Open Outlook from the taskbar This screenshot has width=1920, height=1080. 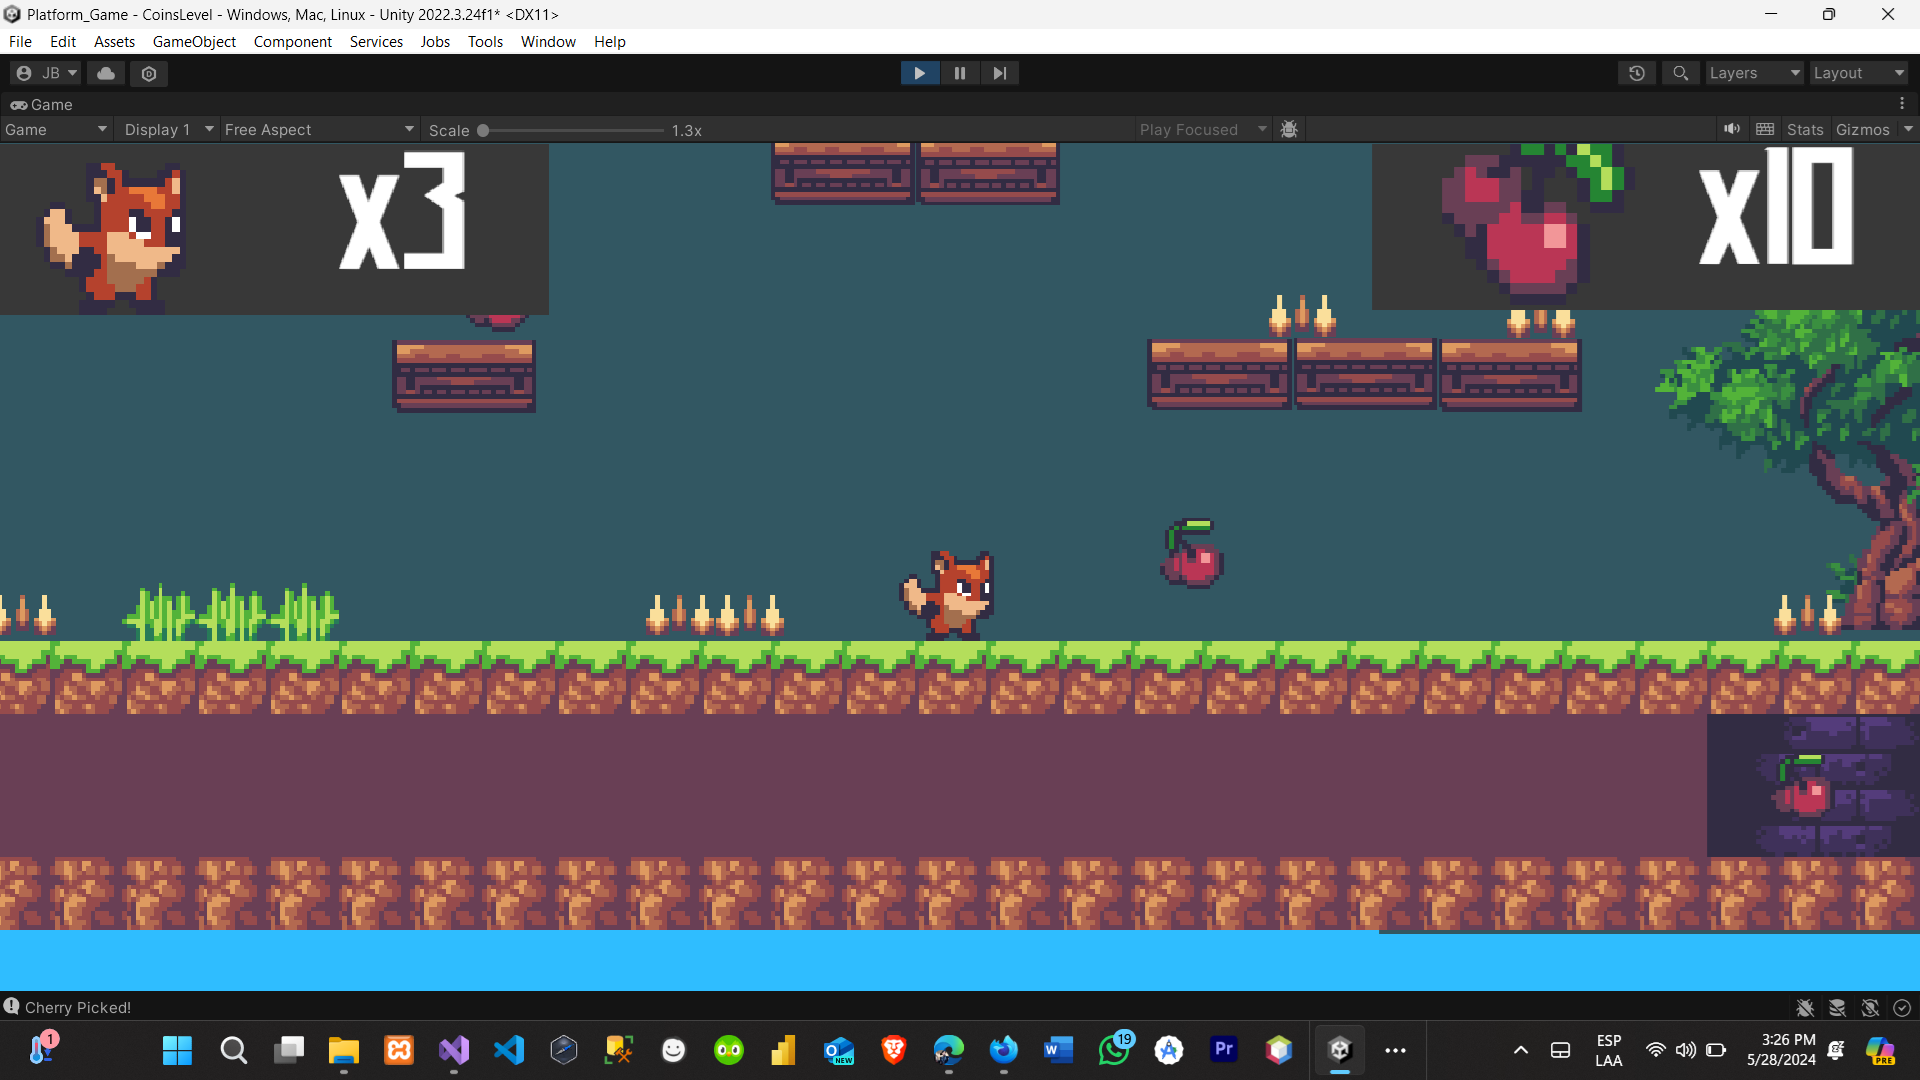click(839, 1050)
